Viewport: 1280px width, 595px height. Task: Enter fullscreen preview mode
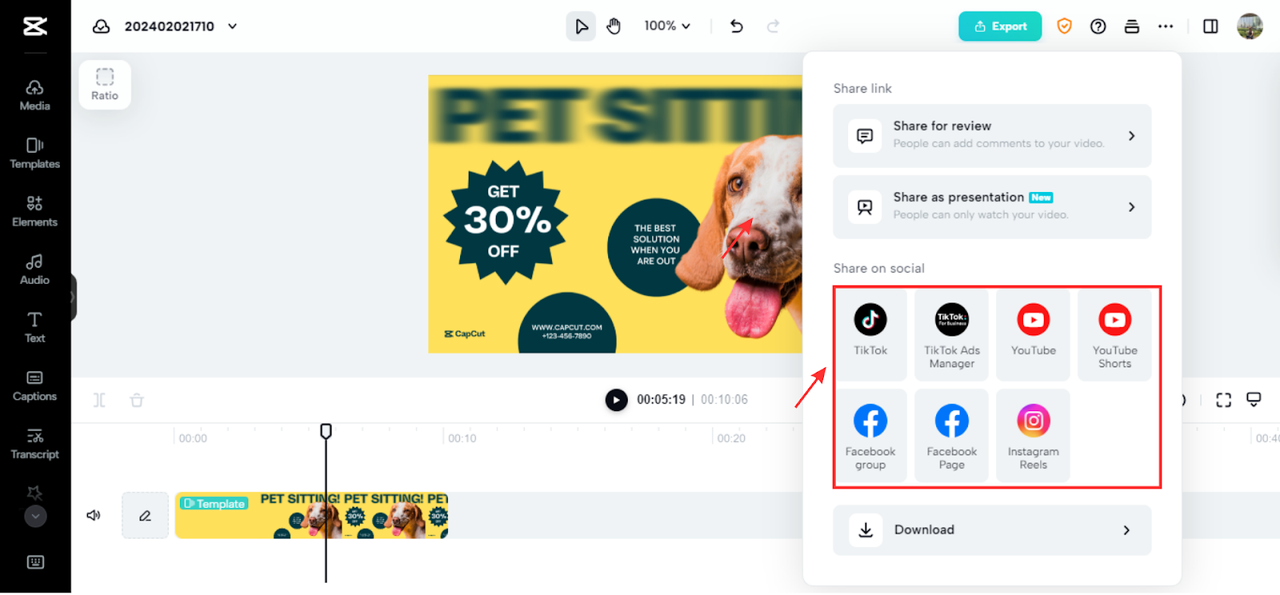[x=1223, y=400]
